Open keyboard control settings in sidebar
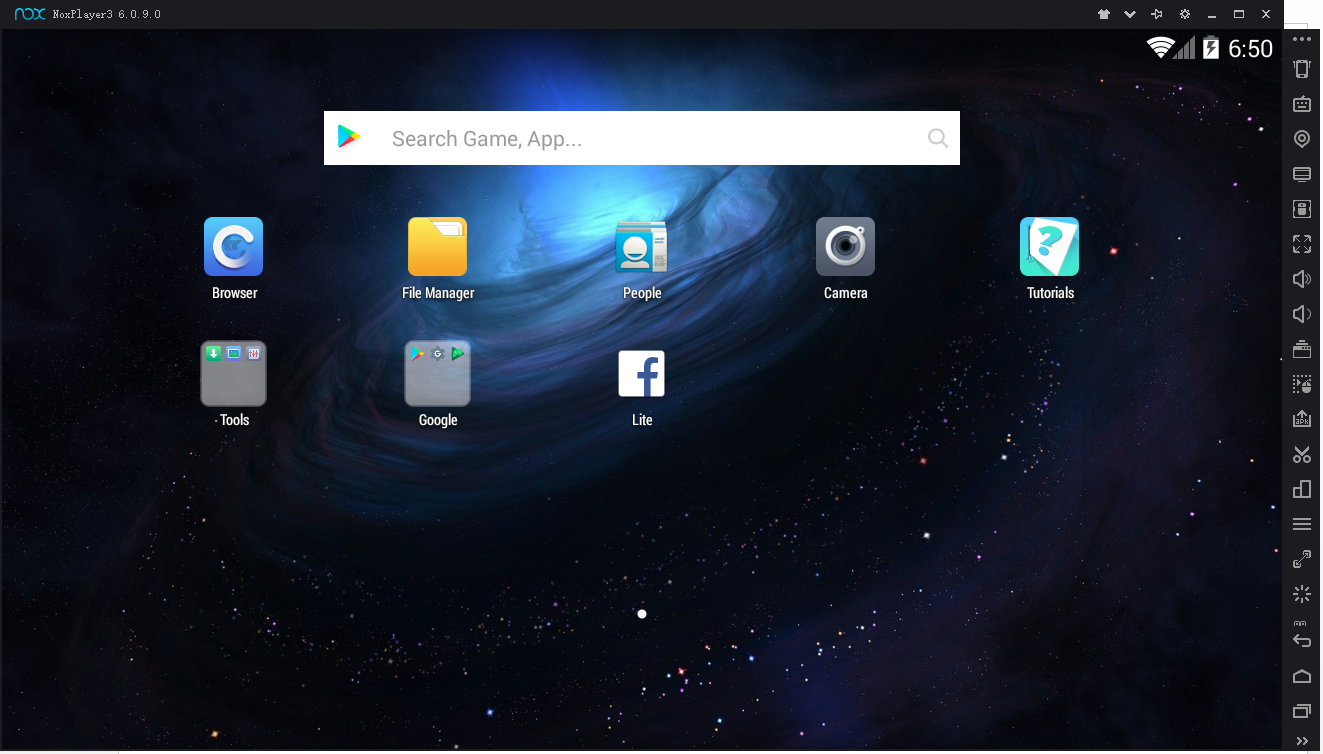Image resolution: width=1323 pixels, height=754 pixels. point(1301,104)
